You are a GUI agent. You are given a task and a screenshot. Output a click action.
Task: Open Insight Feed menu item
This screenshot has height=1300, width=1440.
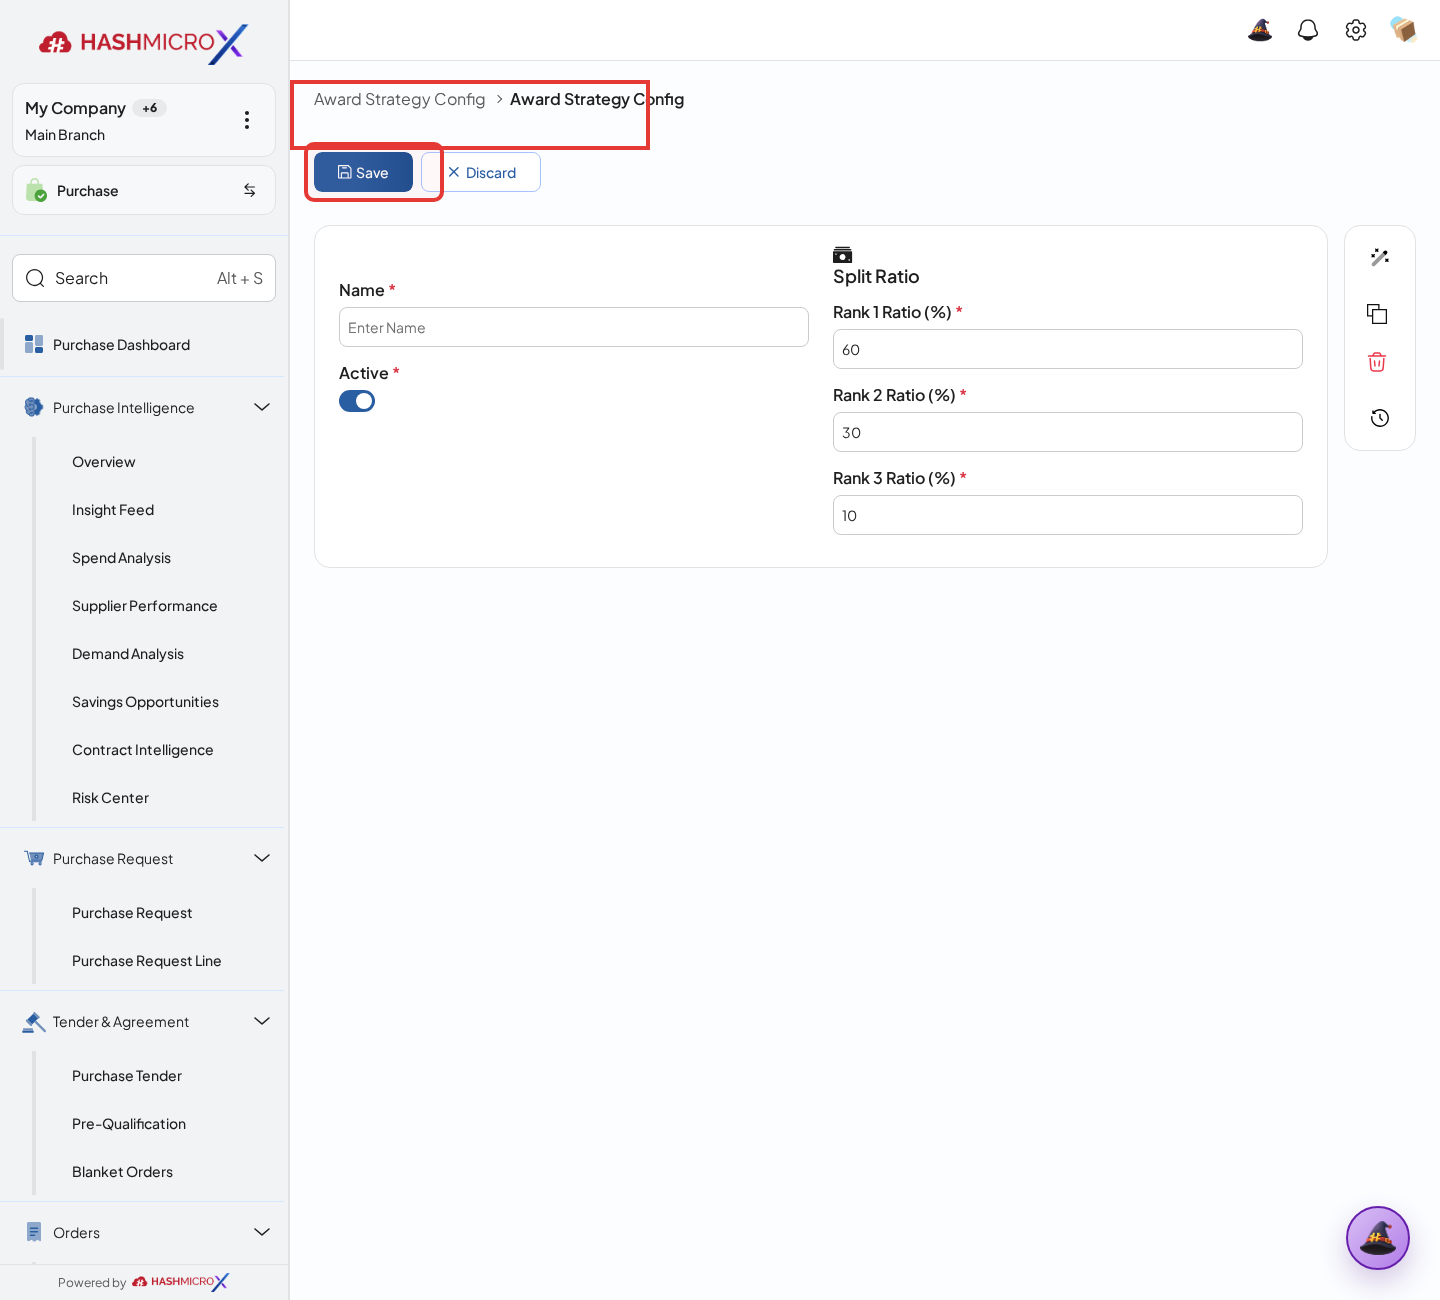click(x=113, y=510)
